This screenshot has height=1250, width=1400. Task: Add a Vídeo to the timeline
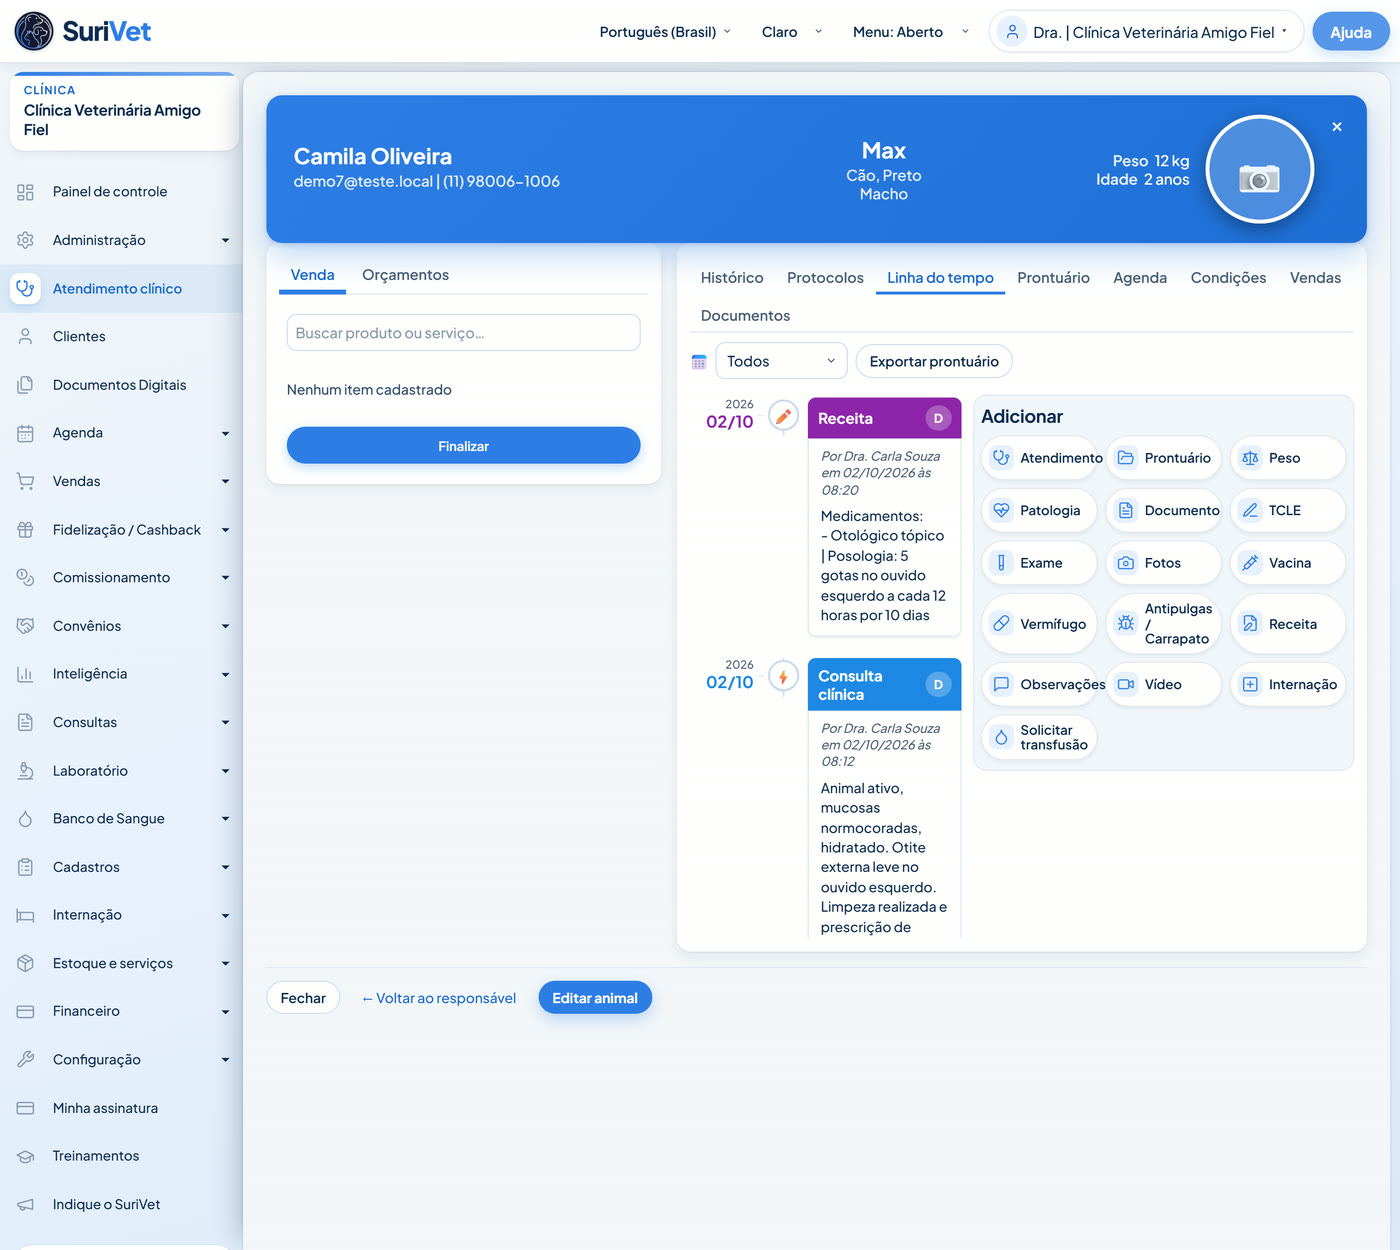tap(1164, 684)
